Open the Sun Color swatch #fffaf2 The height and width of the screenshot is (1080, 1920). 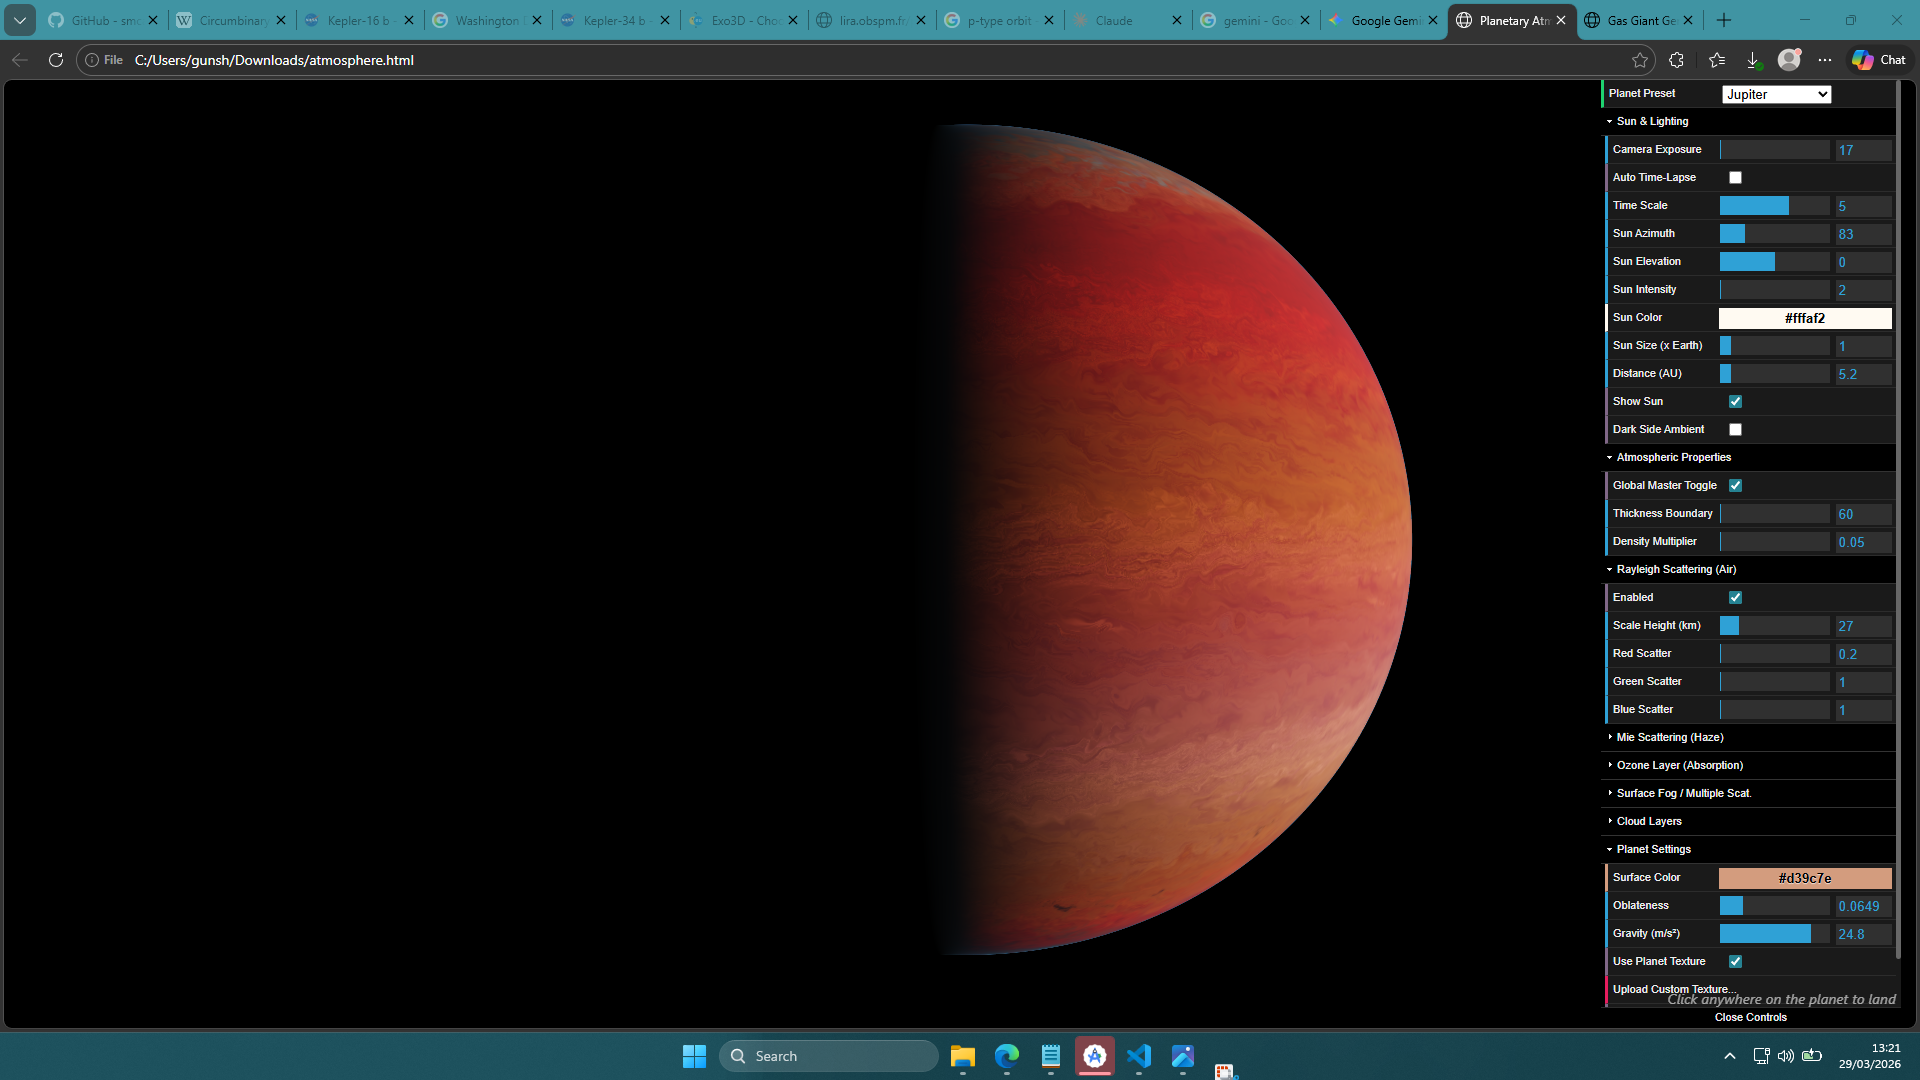tap(1804, 318)
